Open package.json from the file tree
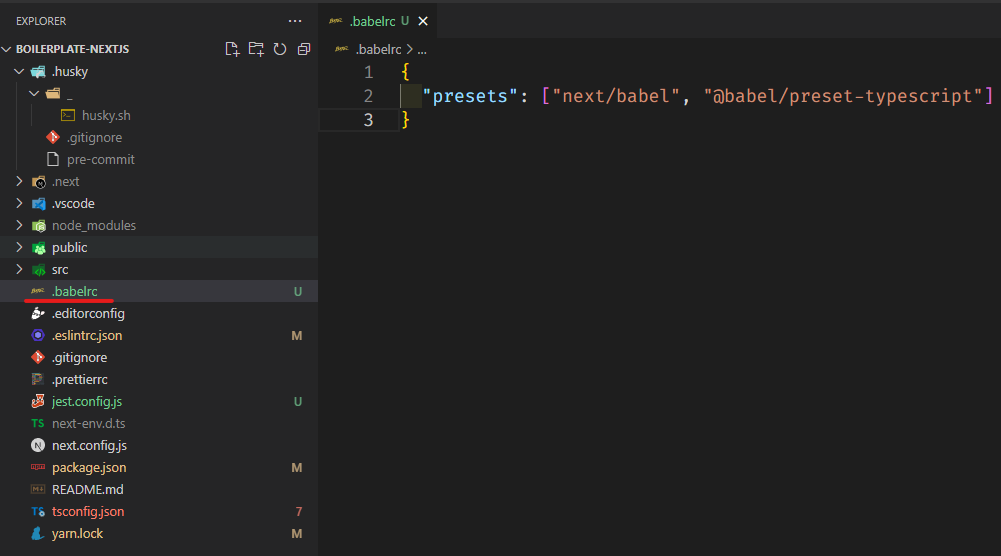1001x556 pixels. (x=88, y=468)
